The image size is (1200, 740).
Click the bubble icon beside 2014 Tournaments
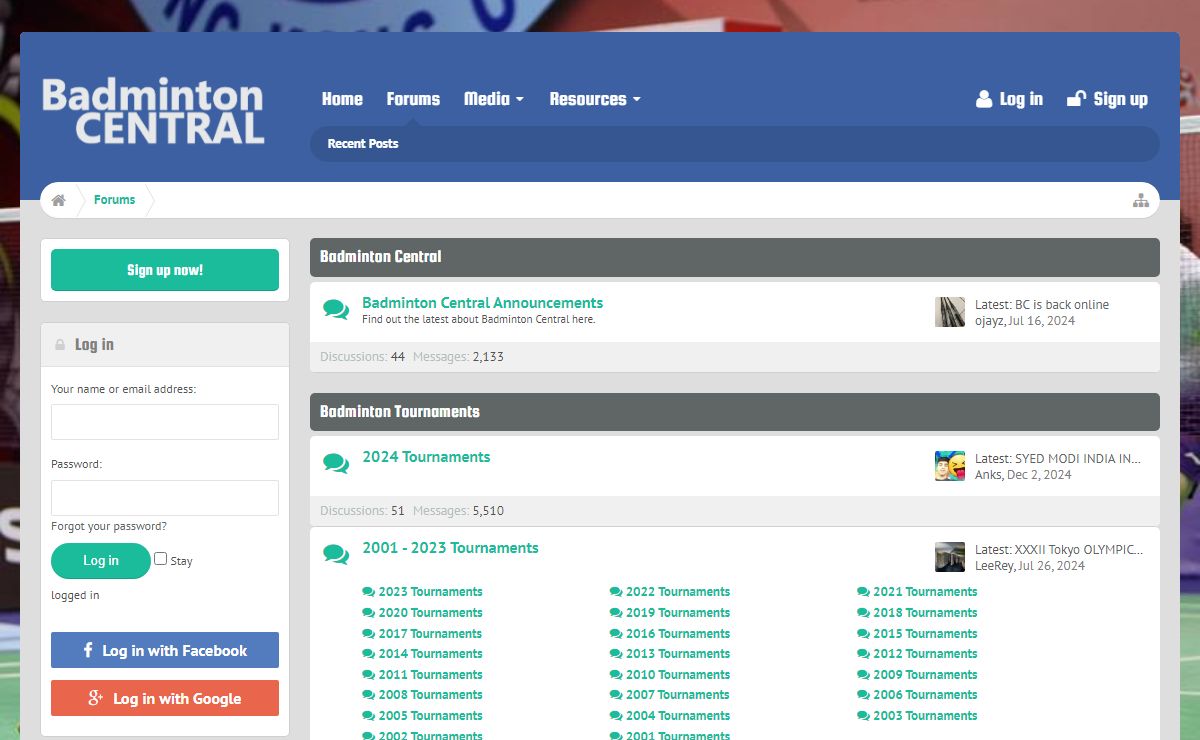[369, 654]
